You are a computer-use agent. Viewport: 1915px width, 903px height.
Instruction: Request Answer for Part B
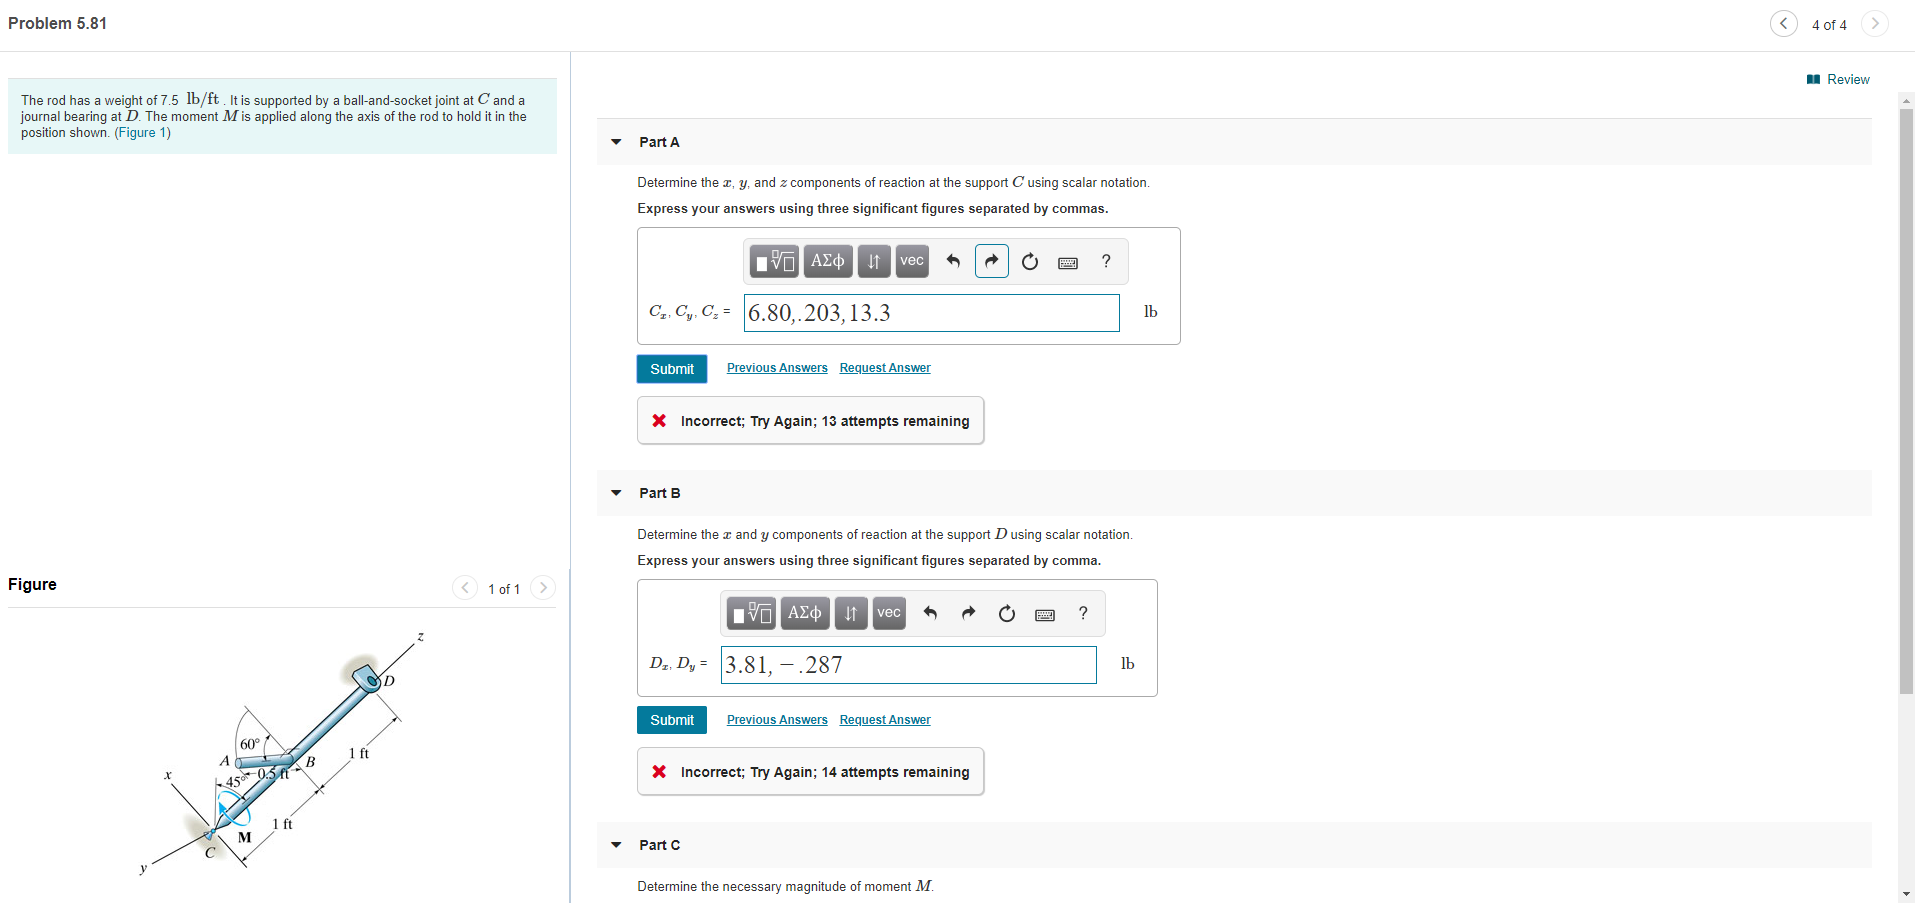pos(885,720)
